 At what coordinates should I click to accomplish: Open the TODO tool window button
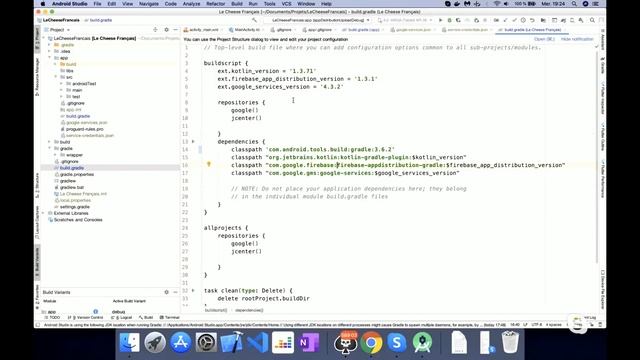click(52, 318)
